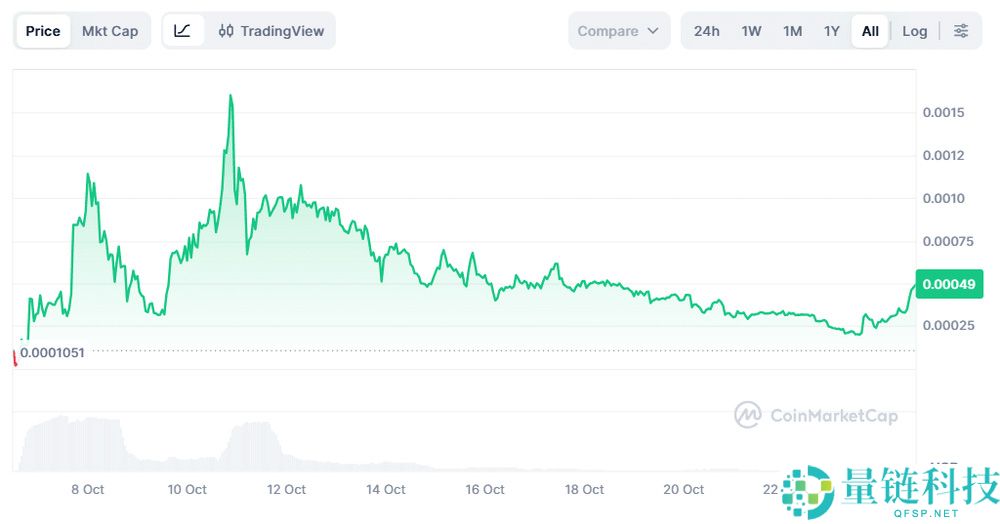This screenshot has height=524, width=1000.
Task: Select the line chart icon
Action: [x=182, y=31]
